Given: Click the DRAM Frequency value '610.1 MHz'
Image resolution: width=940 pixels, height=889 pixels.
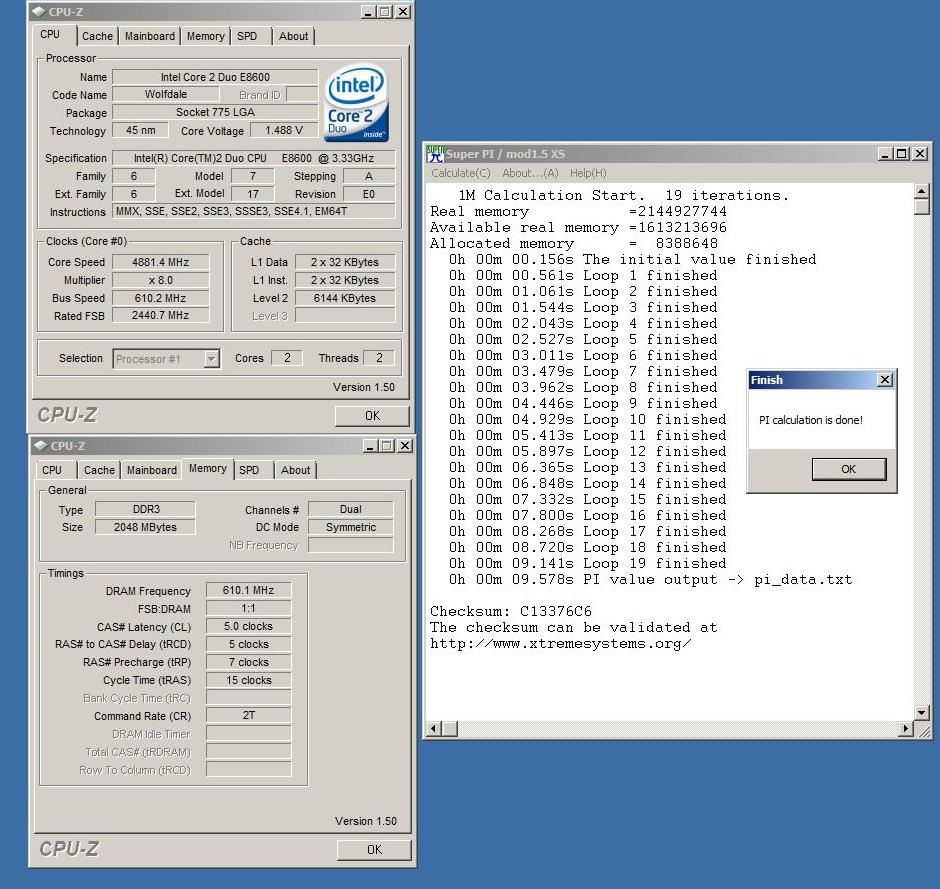Looking at the screenshot, I should click(x=248, y=590).
